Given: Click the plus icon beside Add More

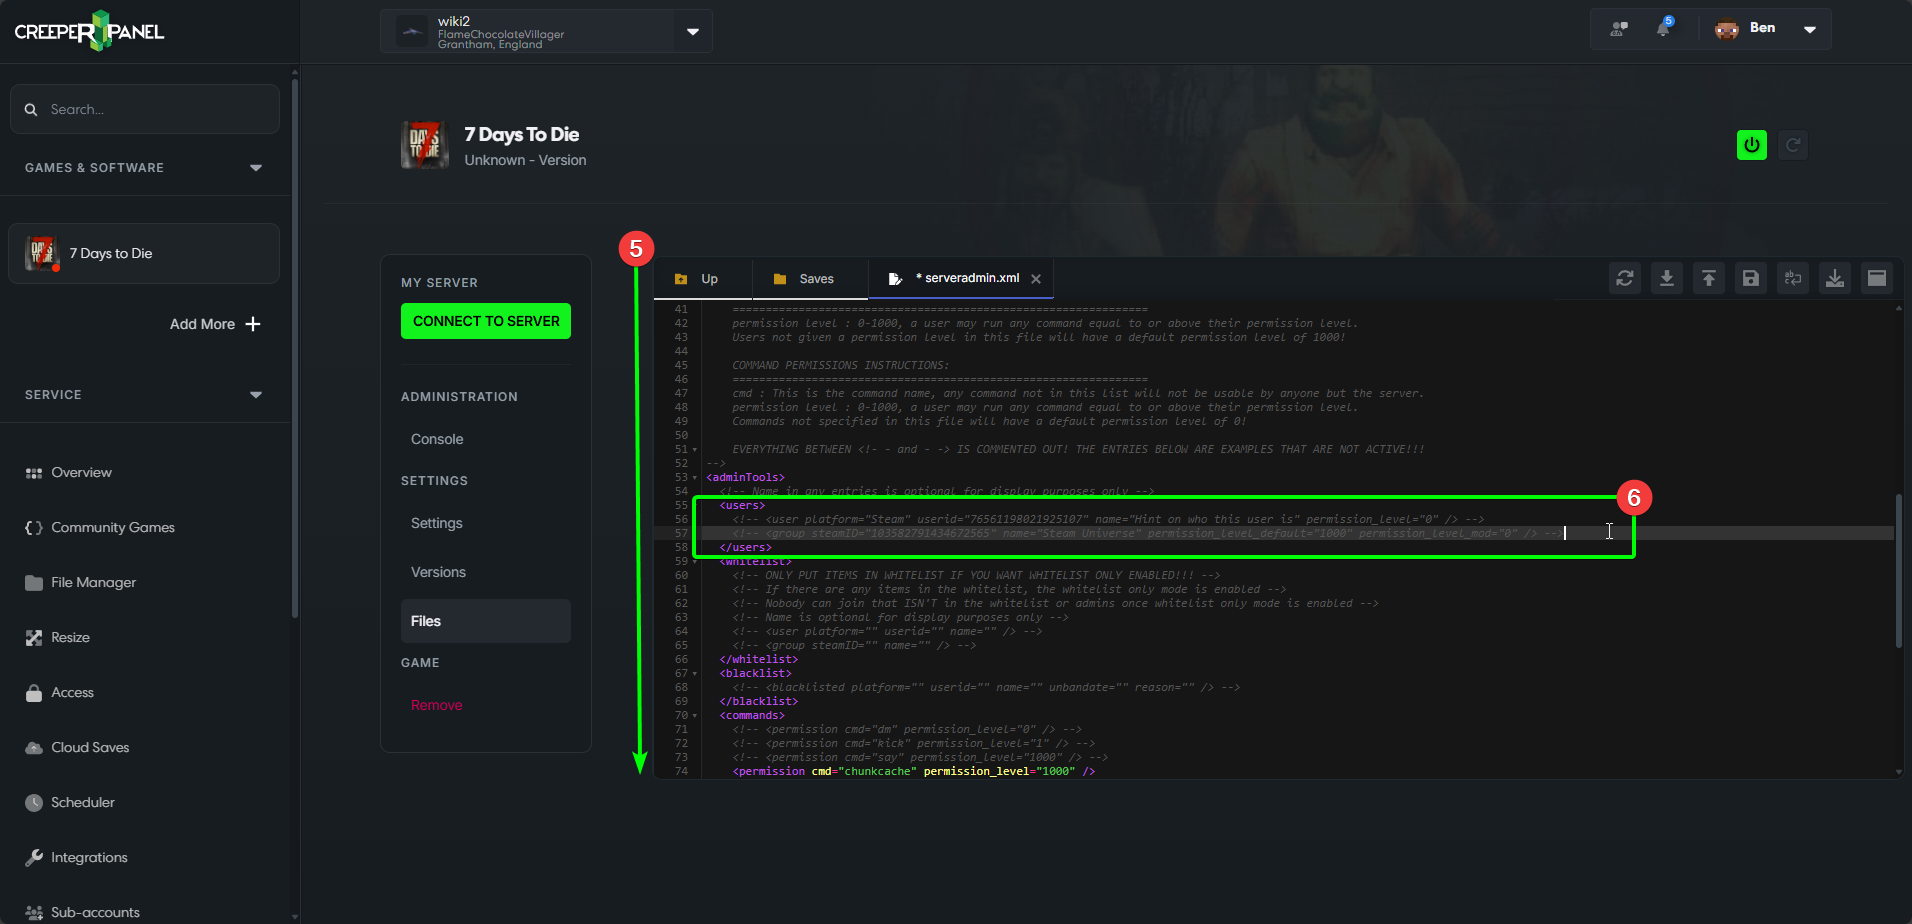Looking at the screenshot, I should click(253, 324).
